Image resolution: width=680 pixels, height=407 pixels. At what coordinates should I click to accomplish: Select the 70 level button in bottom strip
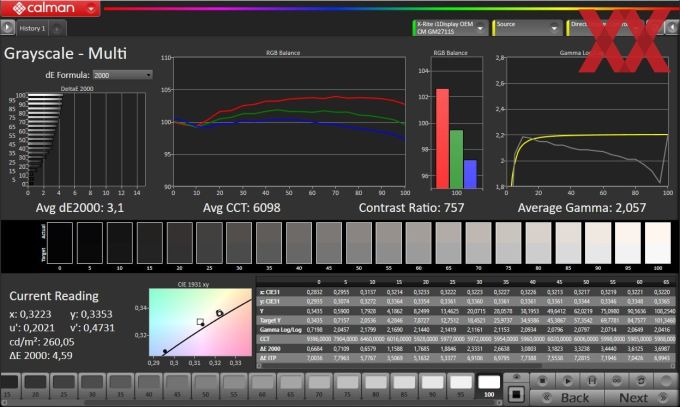pyautogui.click(x=319, y=386)
